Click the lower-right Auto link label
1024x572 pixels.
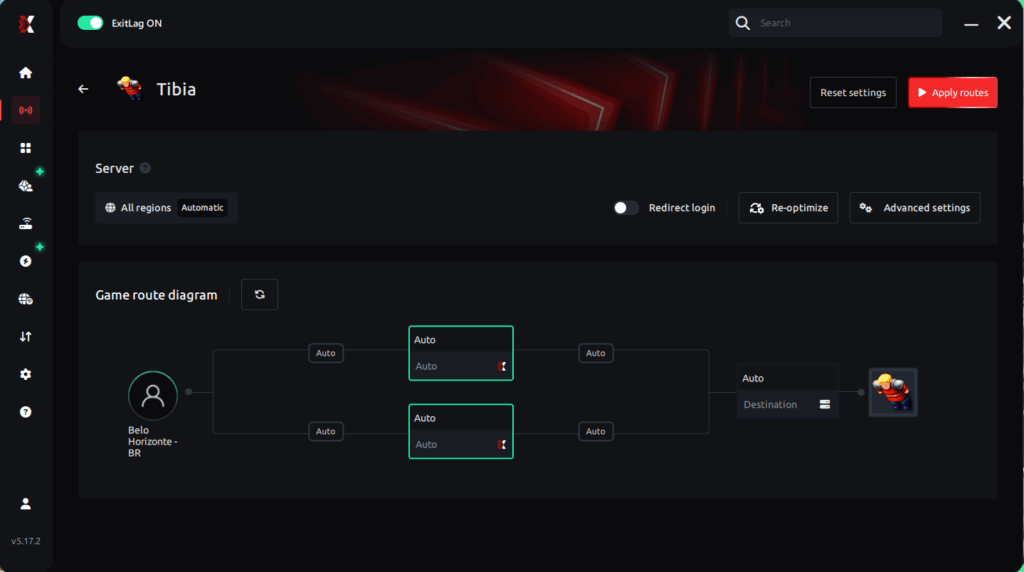click(x=596, y=432)
